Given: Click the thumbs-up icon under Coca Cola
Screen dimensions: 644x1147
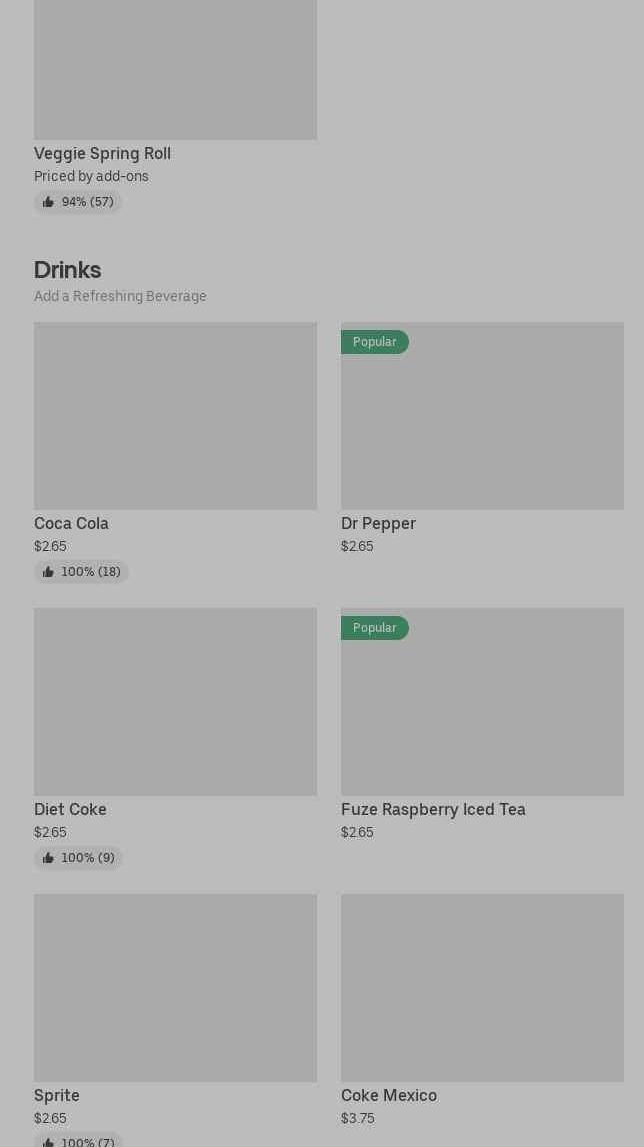Looking at the screenshot, I should (48, 572).
